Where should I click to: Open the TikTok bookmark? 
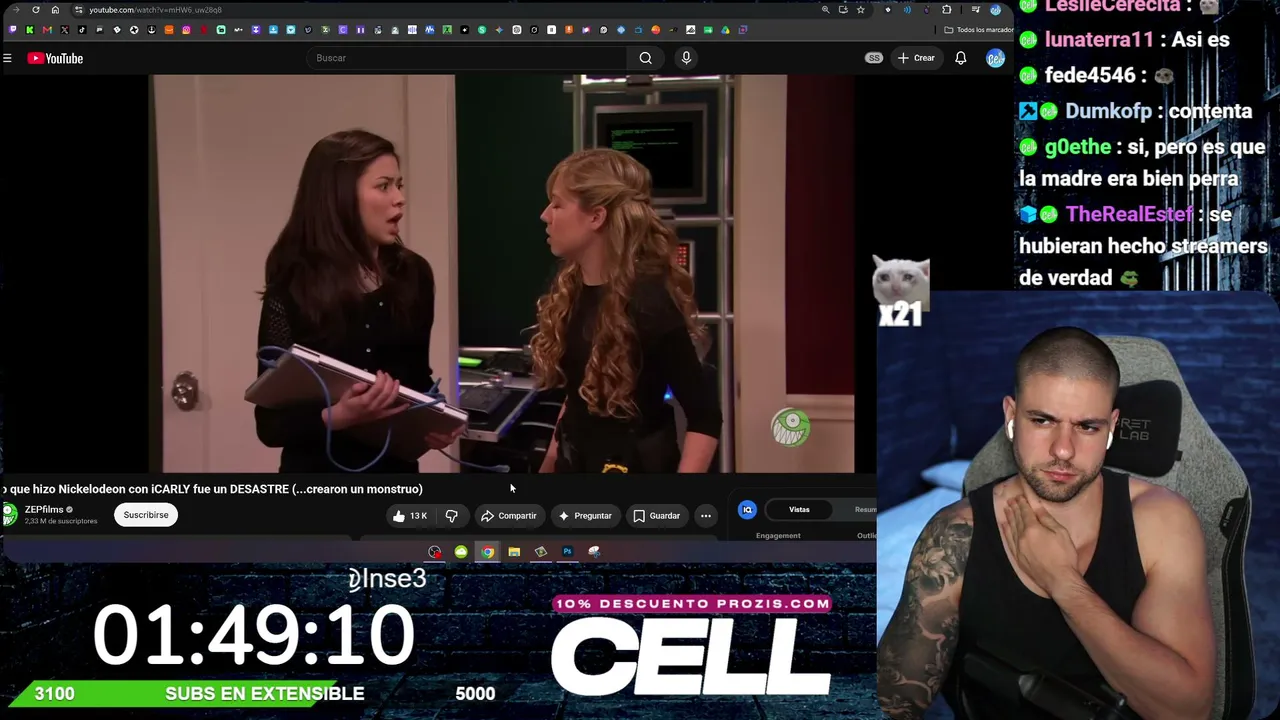82,30
